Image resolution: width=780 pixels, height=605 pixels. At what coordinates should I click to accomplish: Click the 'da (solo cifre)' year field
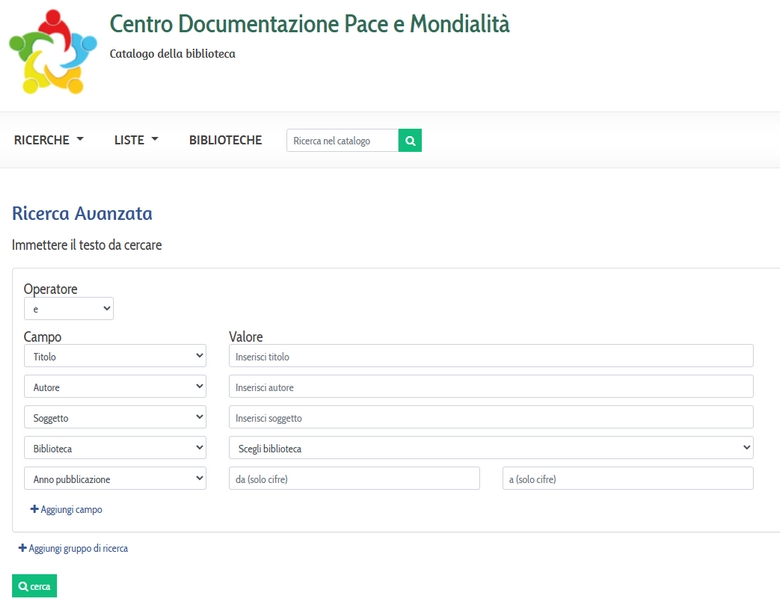(354, 478)
